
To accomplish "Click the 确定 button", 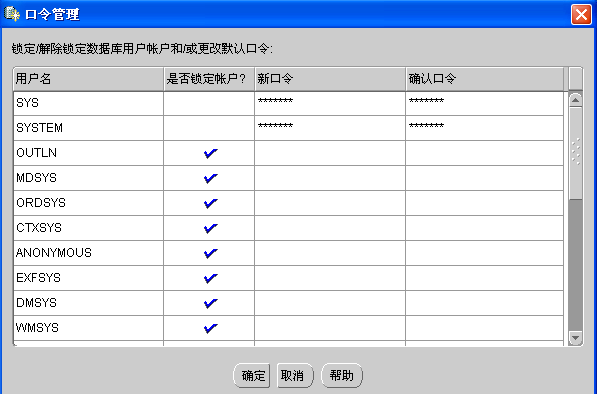I will click(252, 376).
